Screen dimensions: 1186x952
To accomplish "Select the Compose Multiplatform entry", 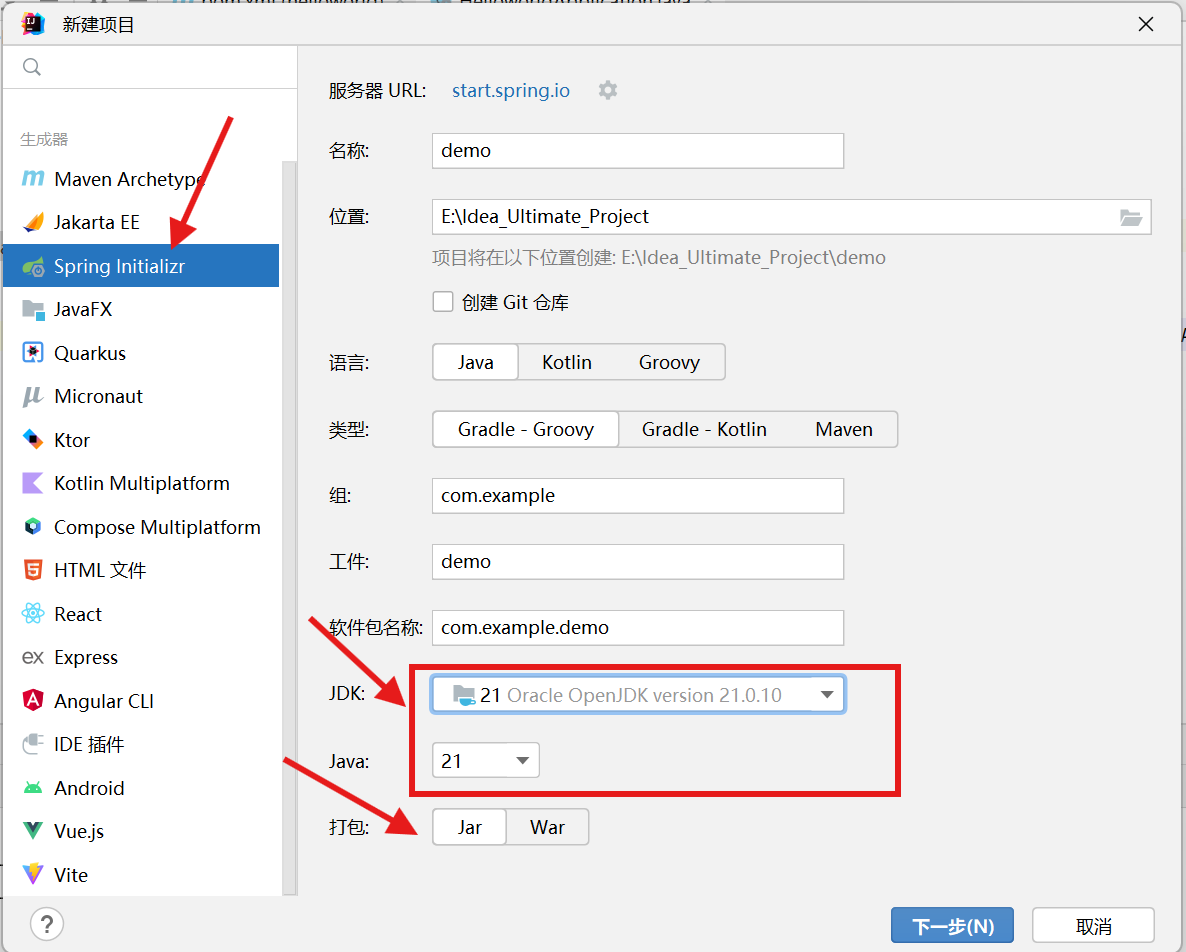I will click(x=141, y=527).
